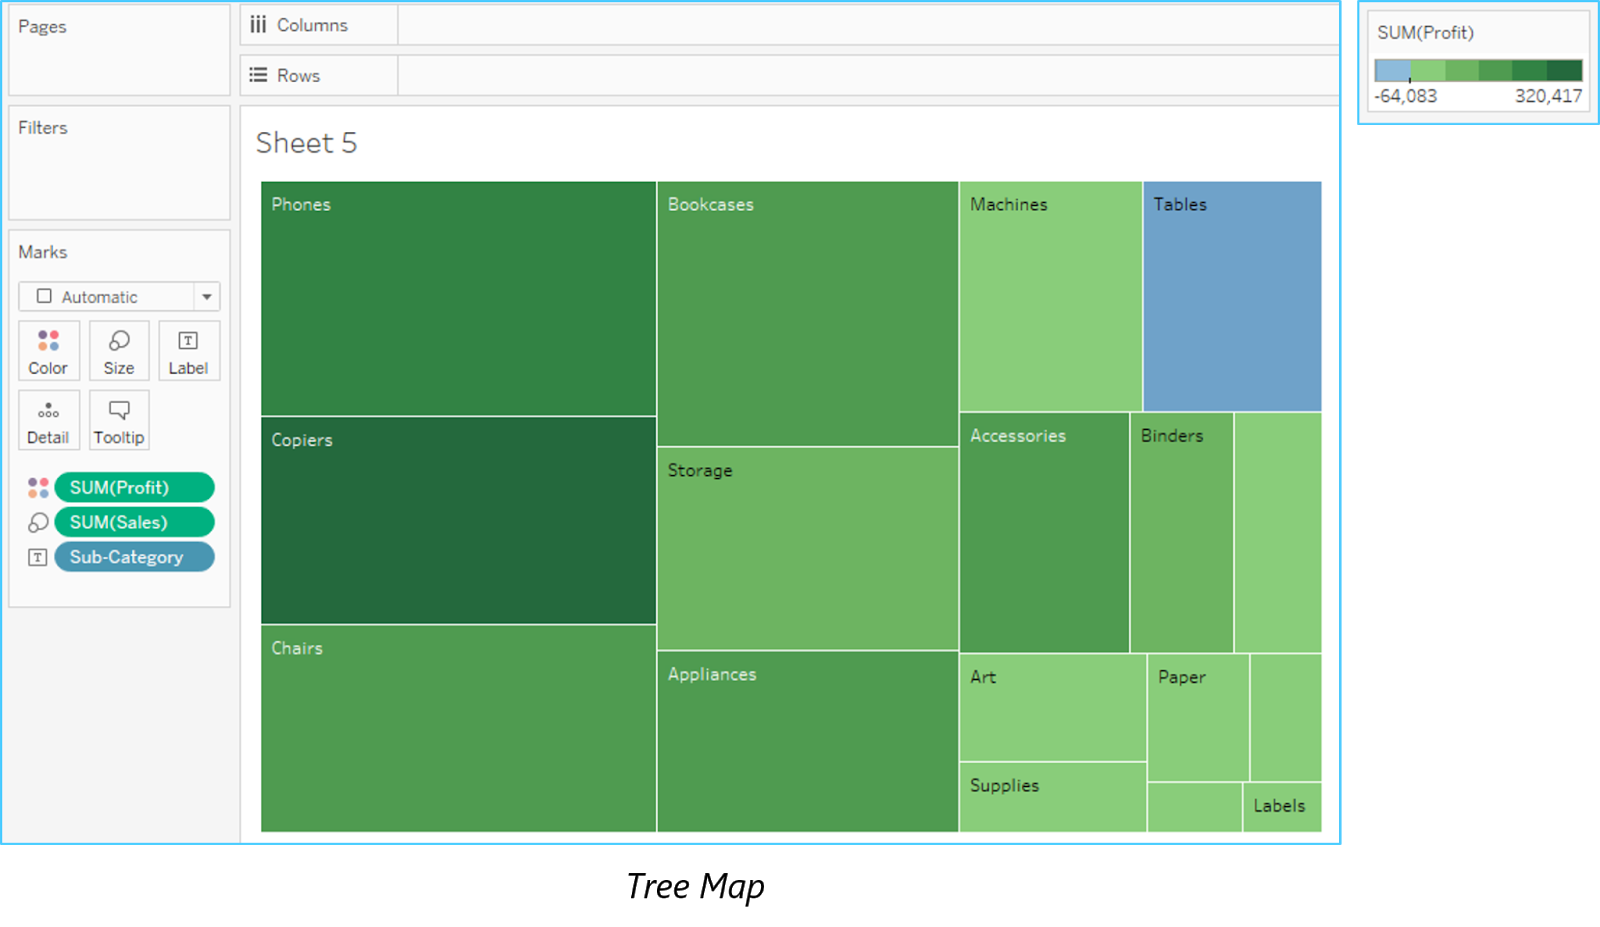Click the empty Filters shelf area
Screen dimensions: 1600x927
coord(119,175)
